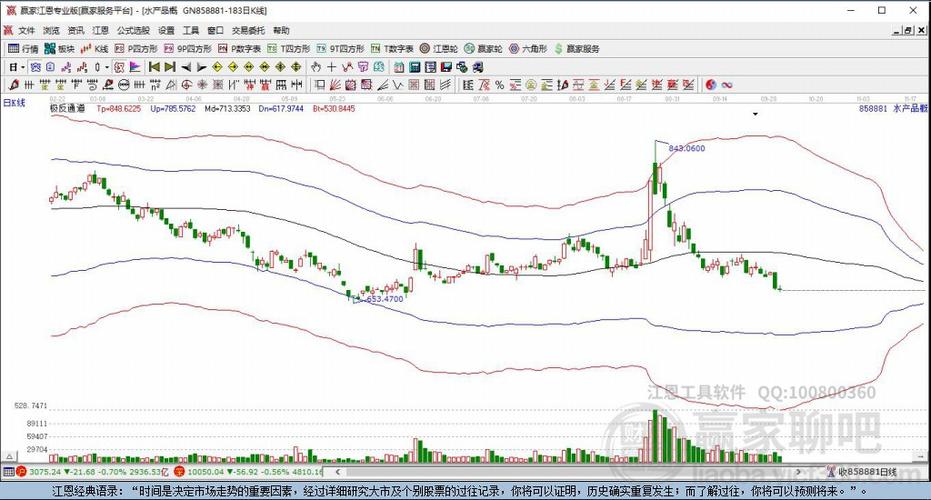Click the Tp=848.6225 indicator value
The image size is (931, 500).
point(119,109)
